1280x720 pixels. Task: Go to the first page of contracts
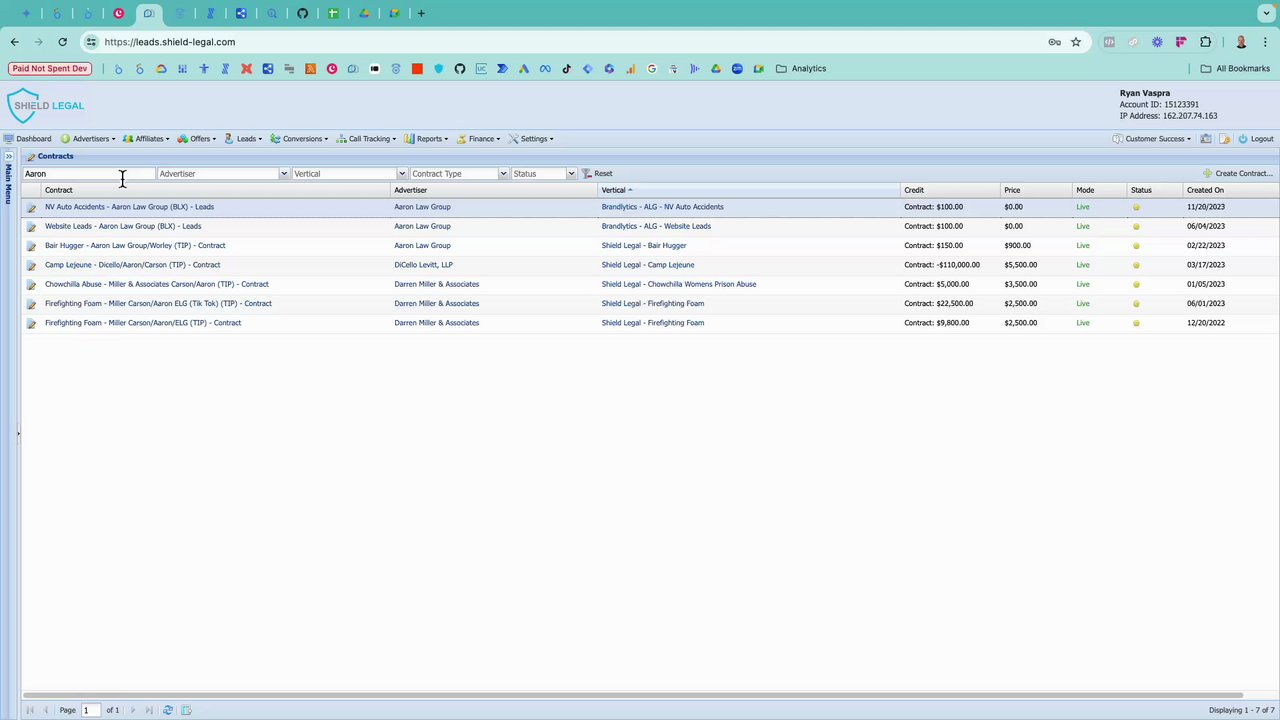tap(30, 710)
